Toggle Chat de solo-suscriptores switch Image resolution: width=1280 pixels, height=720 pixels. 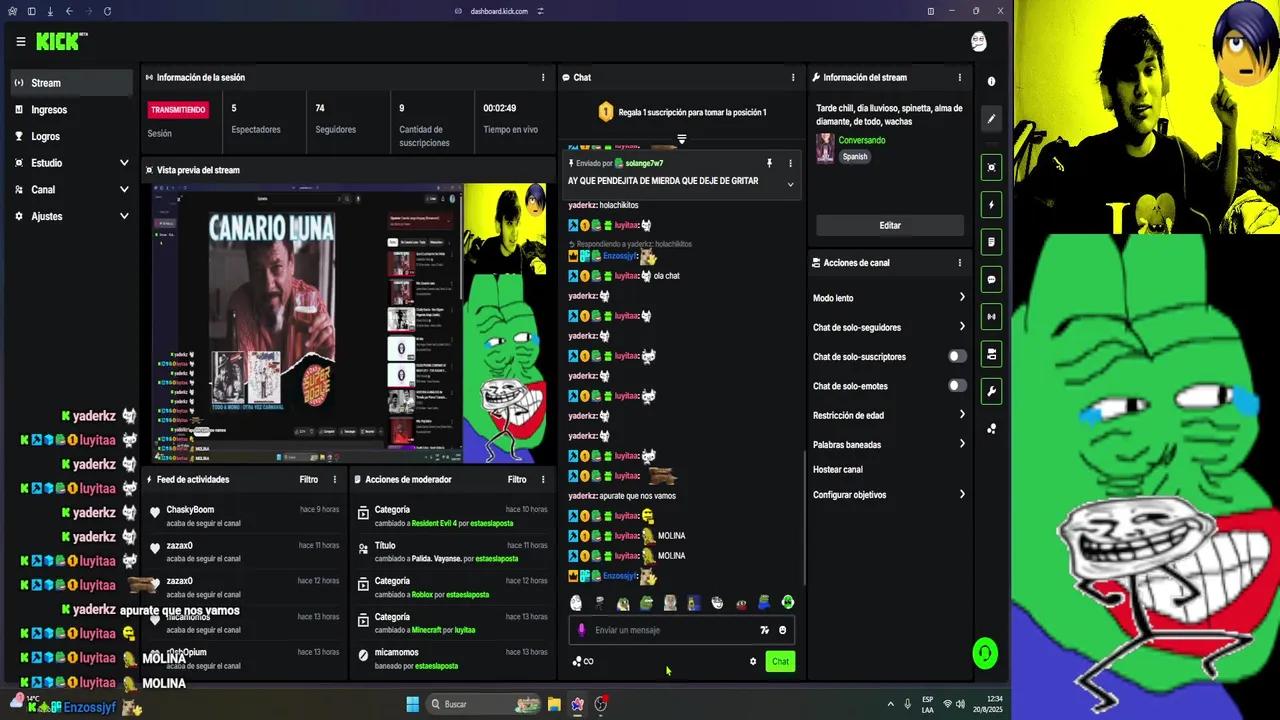(x=957, y=356)
